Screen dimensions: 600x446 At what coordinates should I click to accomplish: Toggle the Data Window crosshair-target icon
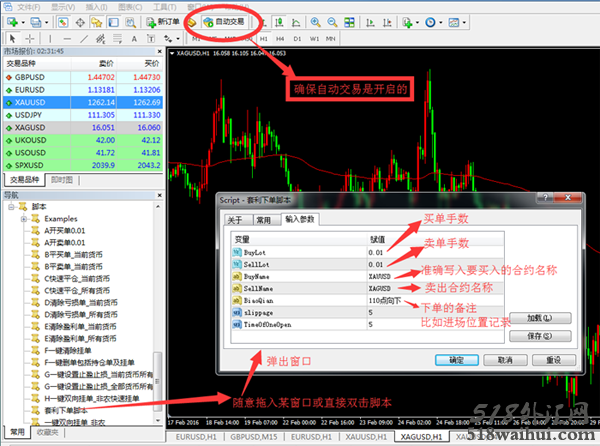click(x=80, y=22)
